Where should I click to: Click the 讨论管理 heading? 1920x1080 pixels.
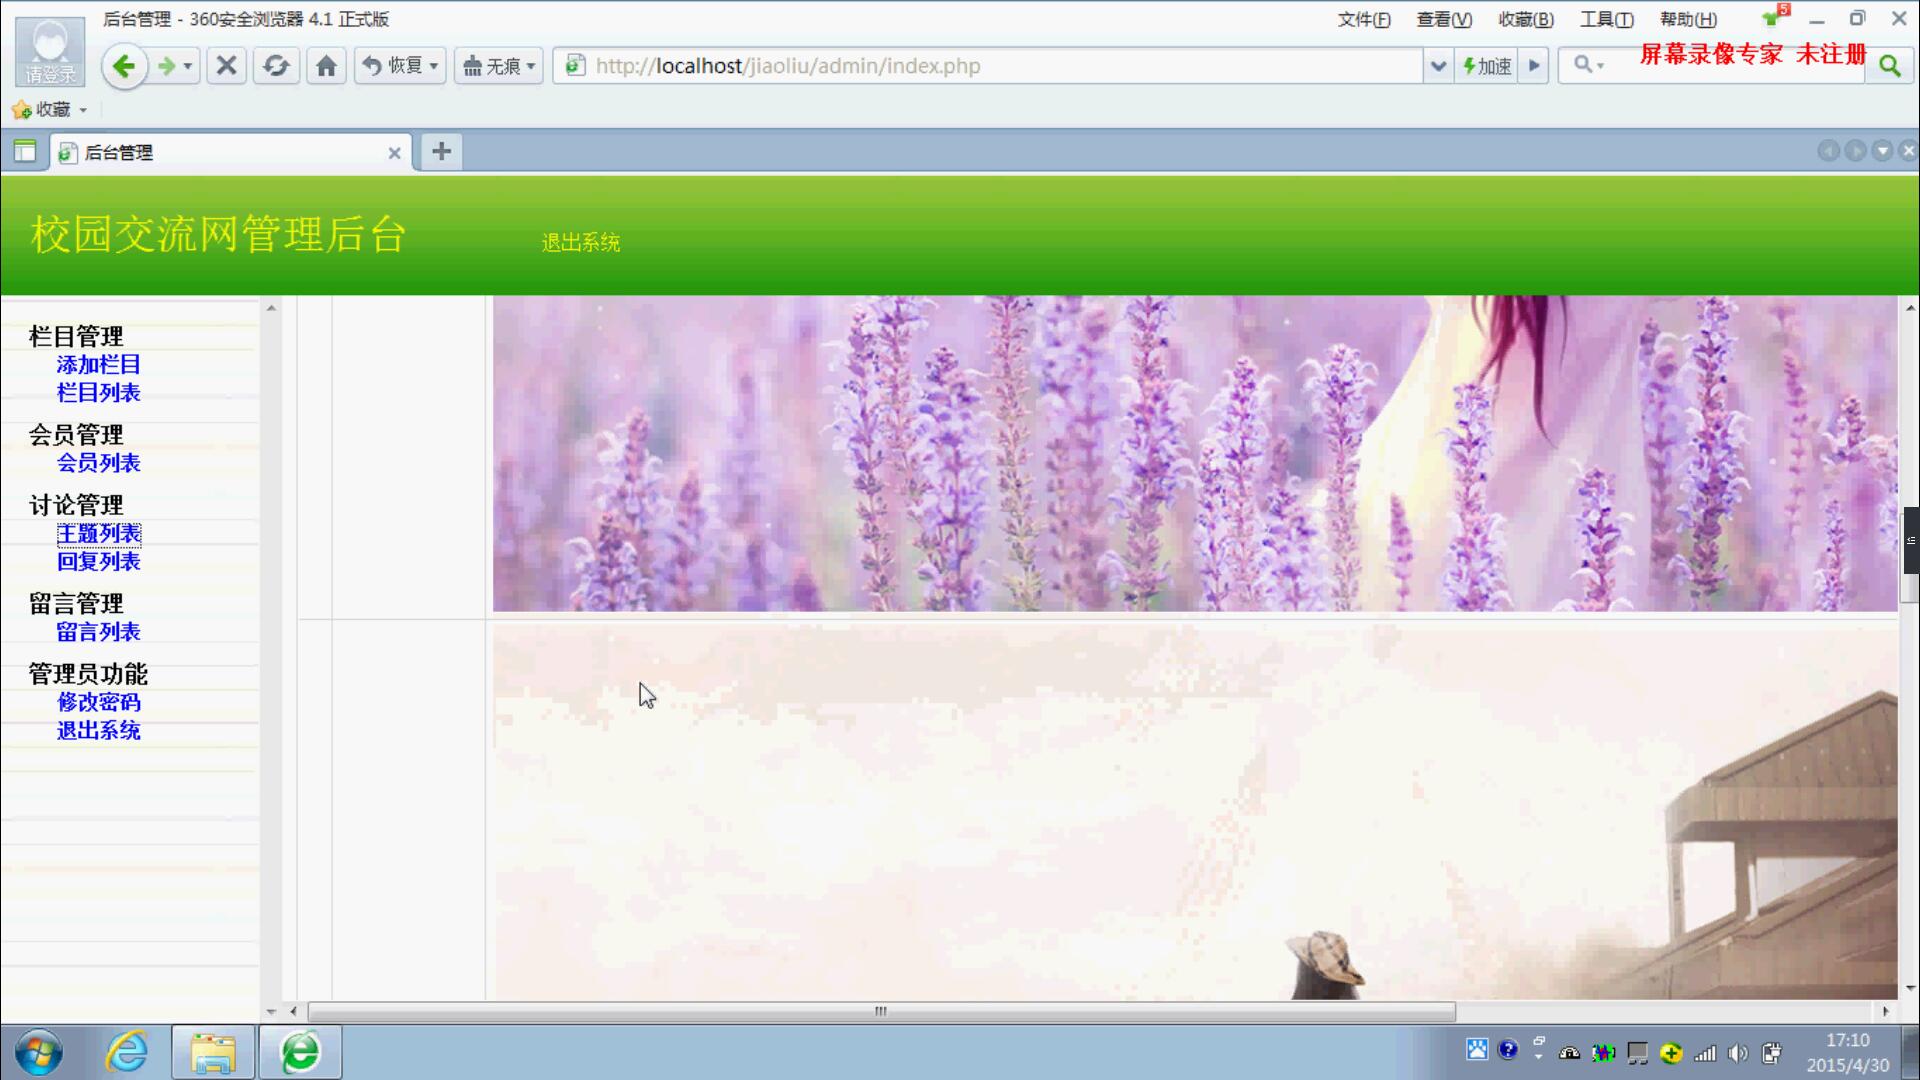click(x=76, y=505)
